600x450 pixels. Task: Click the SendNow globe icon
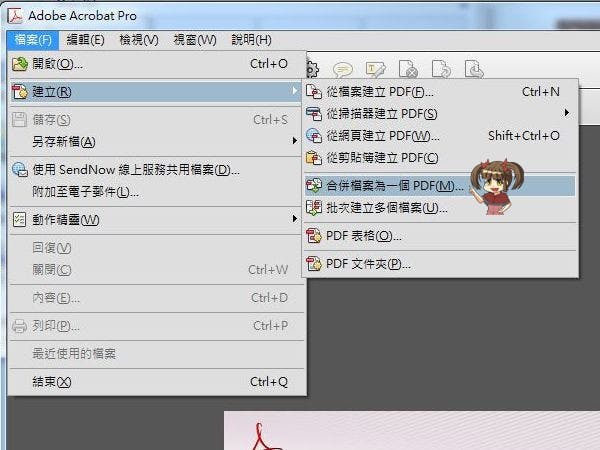click(20, 170)
